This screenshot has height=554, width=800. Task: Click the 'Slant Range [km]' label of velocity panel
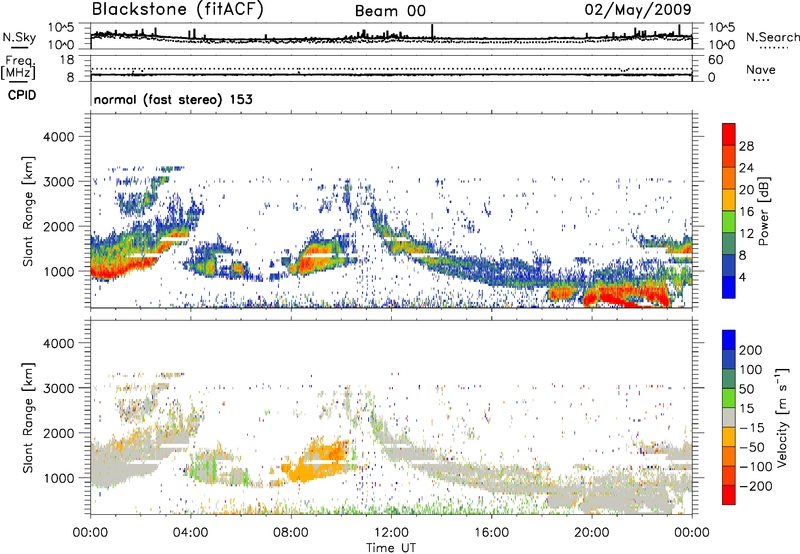pos(28,417)
